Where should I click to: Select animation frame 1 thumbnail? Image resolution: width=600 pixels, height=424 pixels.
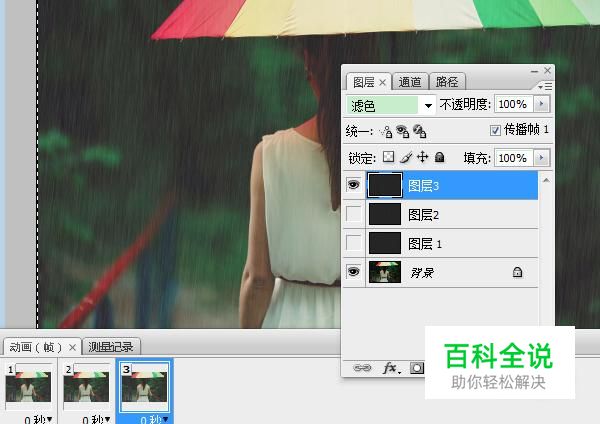(28, 386)
